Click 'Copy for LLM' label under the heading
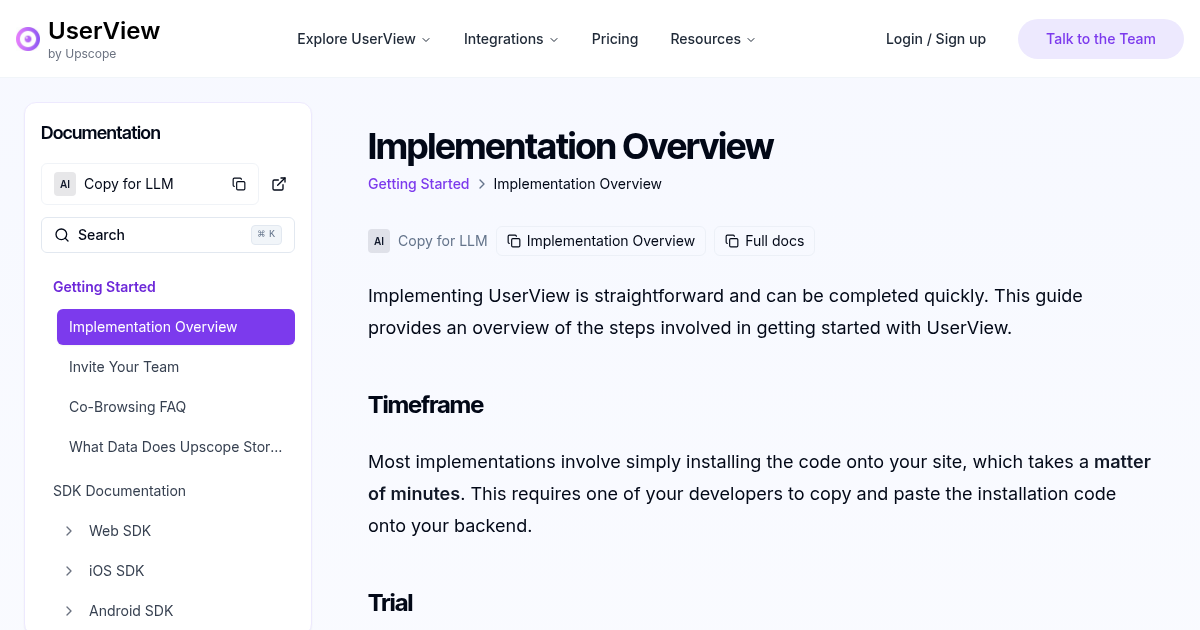Screen dimensions: 1200x630 (x=443, y=241)
